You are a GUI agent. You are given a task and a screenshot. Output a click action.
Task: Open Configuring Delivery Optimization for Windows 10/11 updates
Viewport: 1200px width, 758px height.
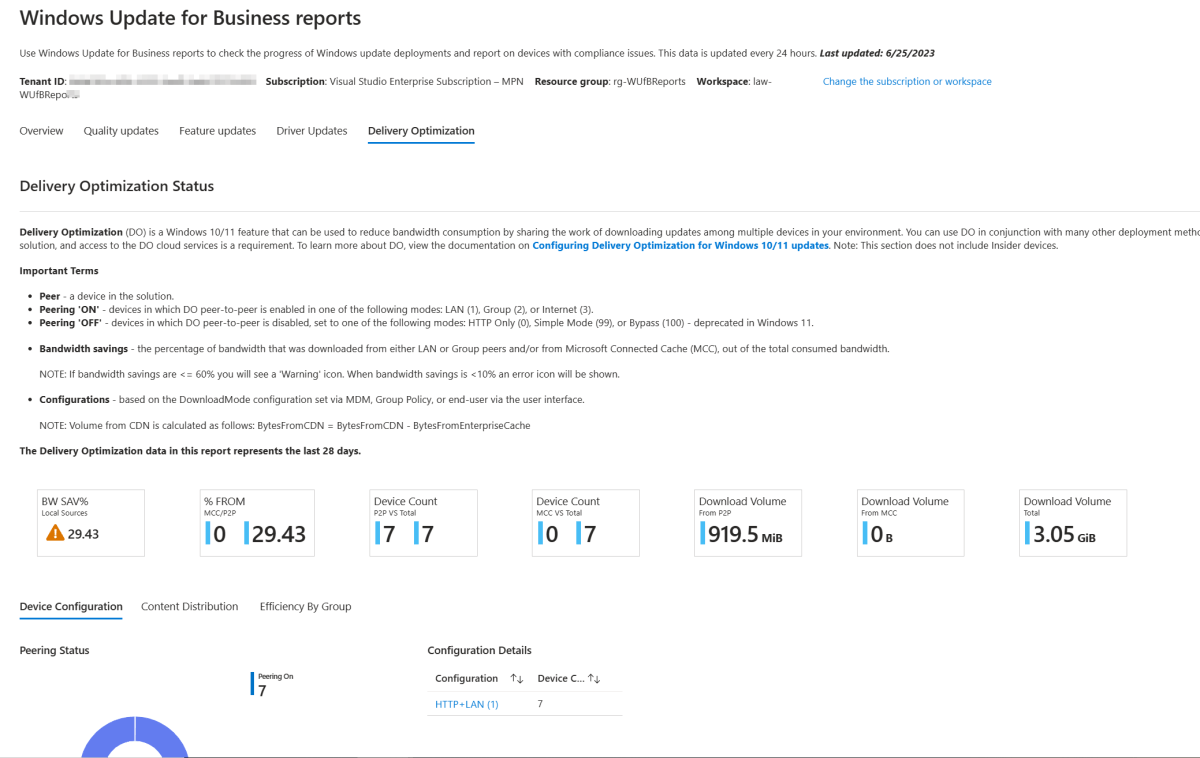click(x=681, y=245)
